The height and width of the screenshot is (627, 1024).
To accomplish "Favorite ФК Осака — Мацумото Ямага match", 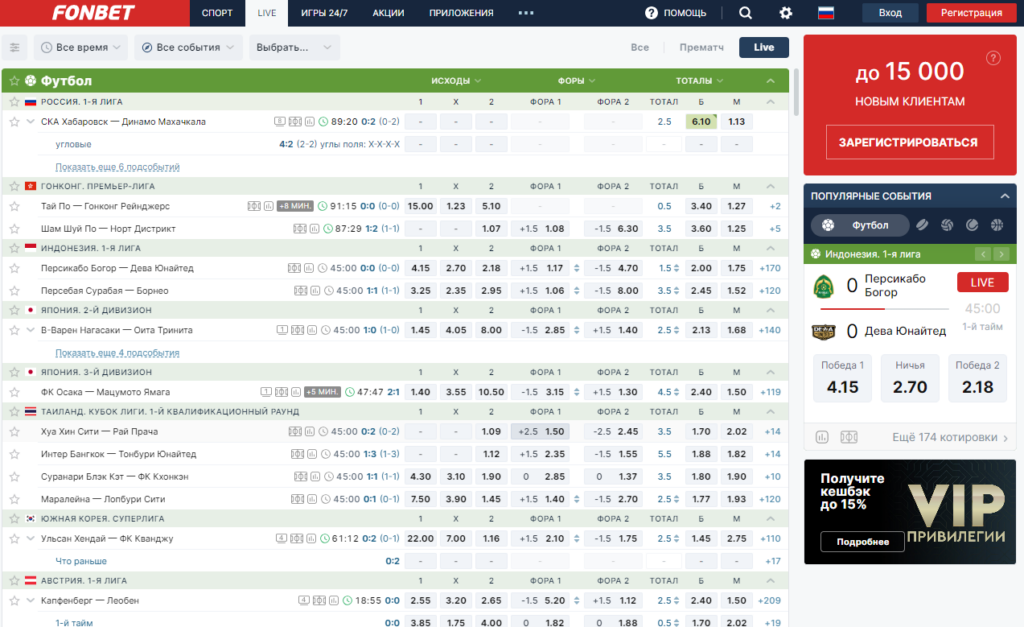I will click(x=14, y=392).
